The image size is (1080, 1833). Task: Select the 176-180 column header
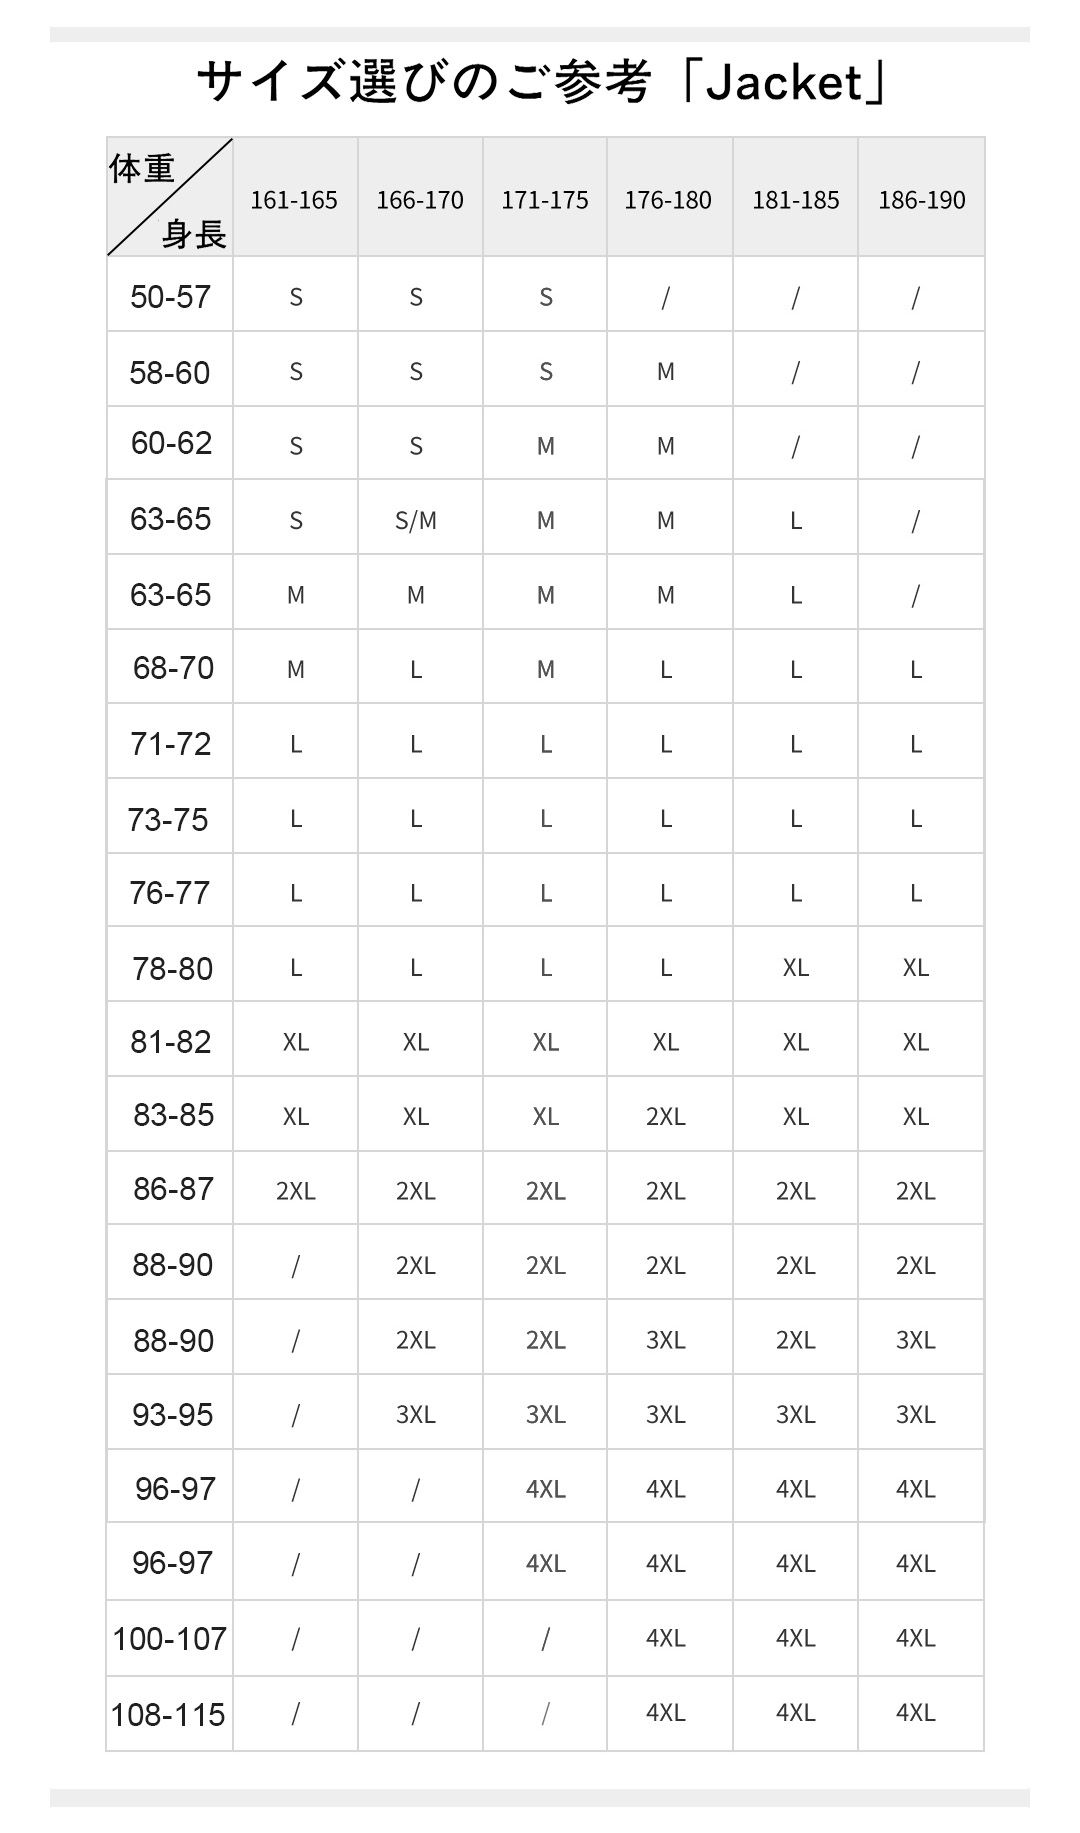(668, 200)
